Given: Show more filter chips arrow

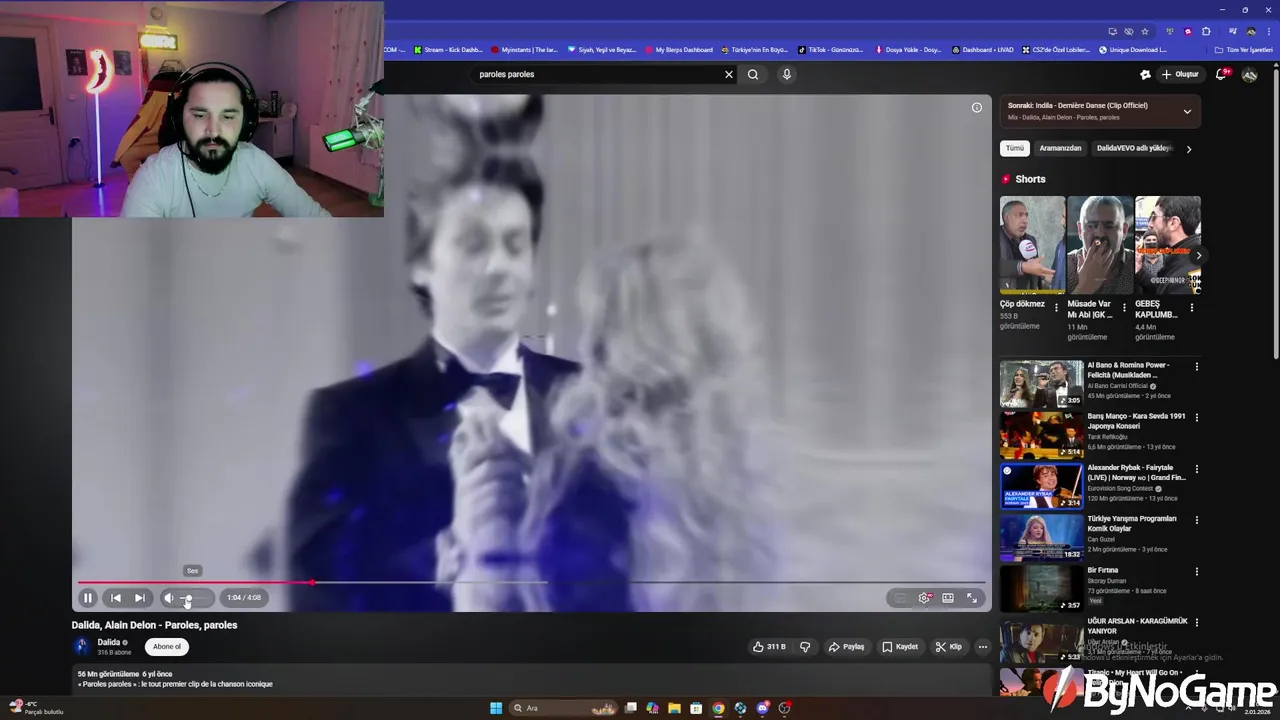Looking at the screenshot, I should [1188, 149].
